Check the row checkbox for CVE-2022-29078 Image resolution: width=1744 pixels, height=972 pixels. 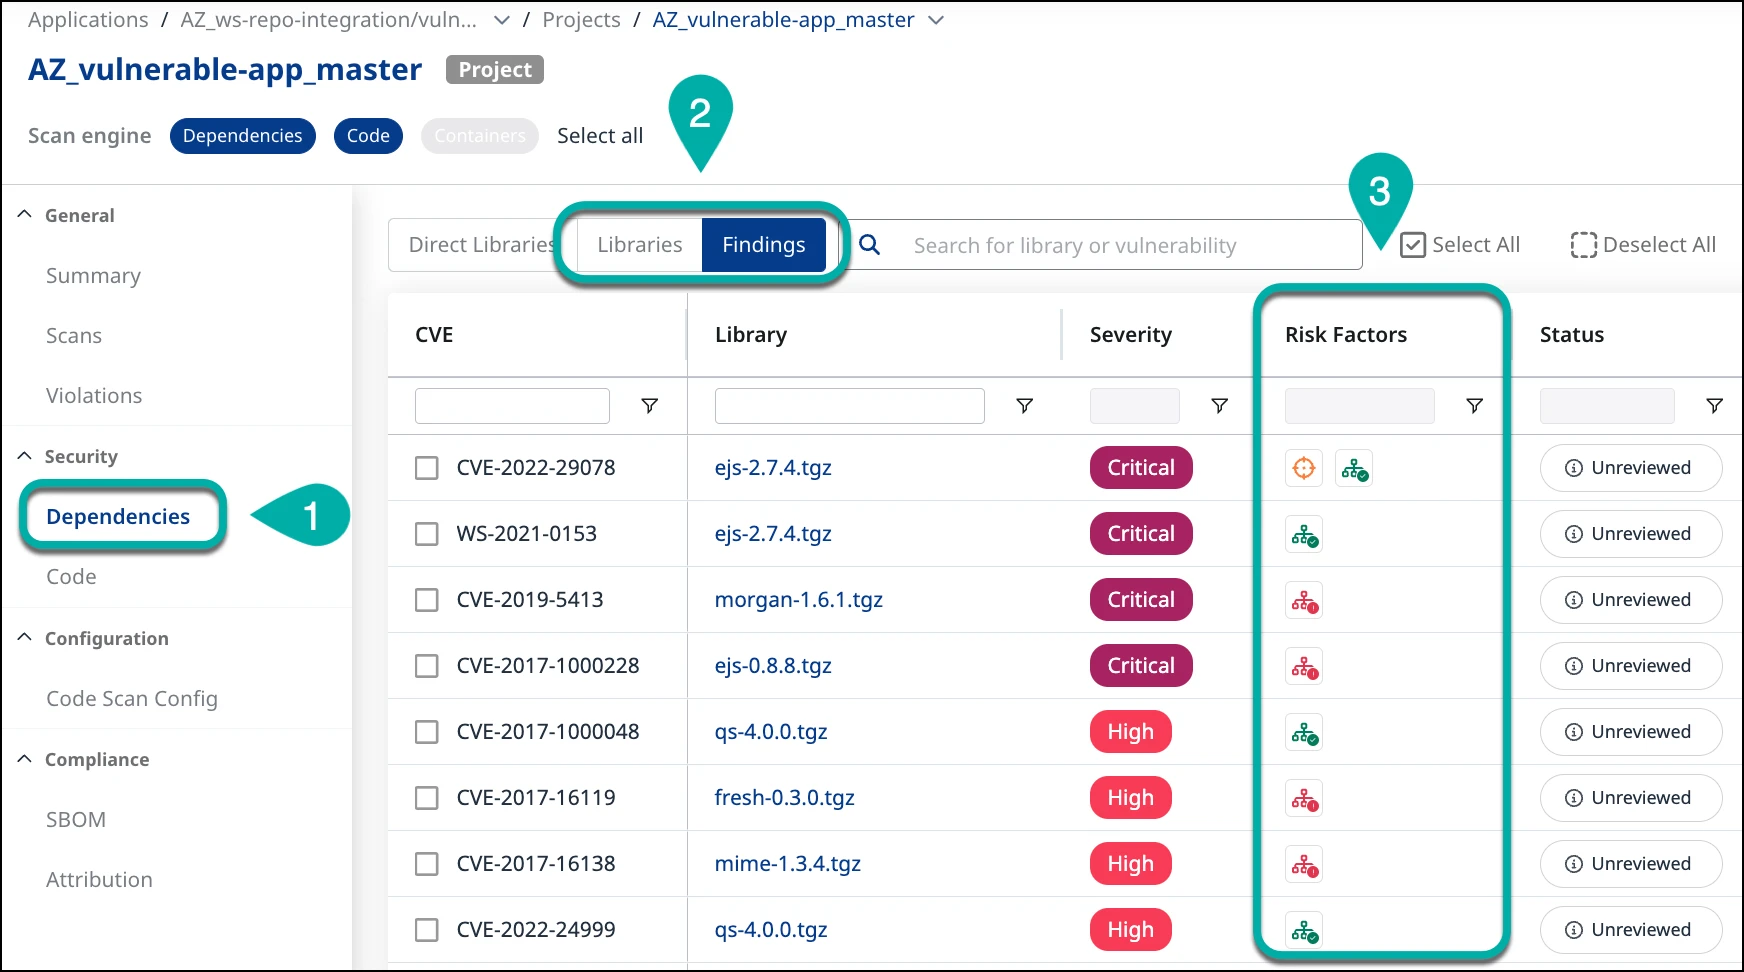coord(427,467)
